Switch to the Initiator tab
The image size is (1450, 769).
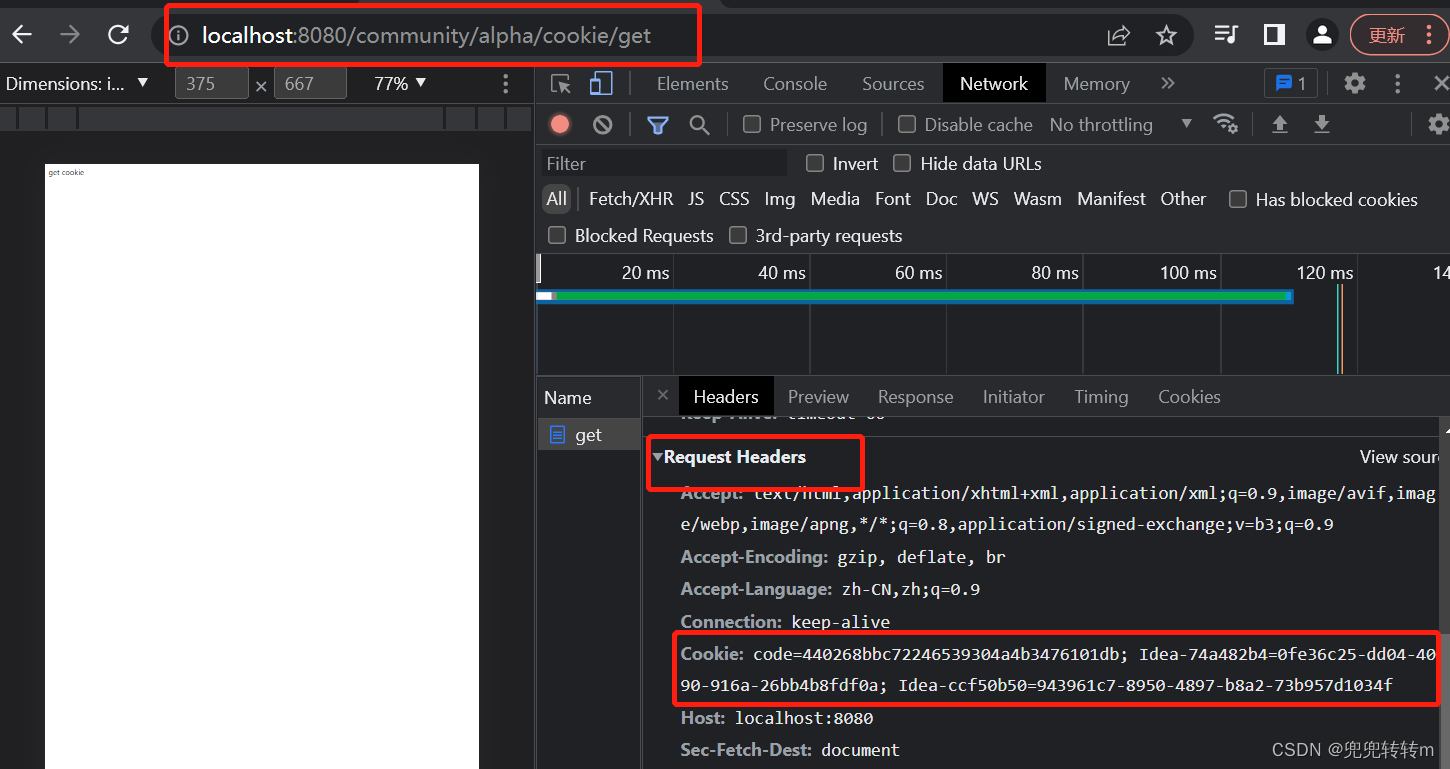(1013, 397)
